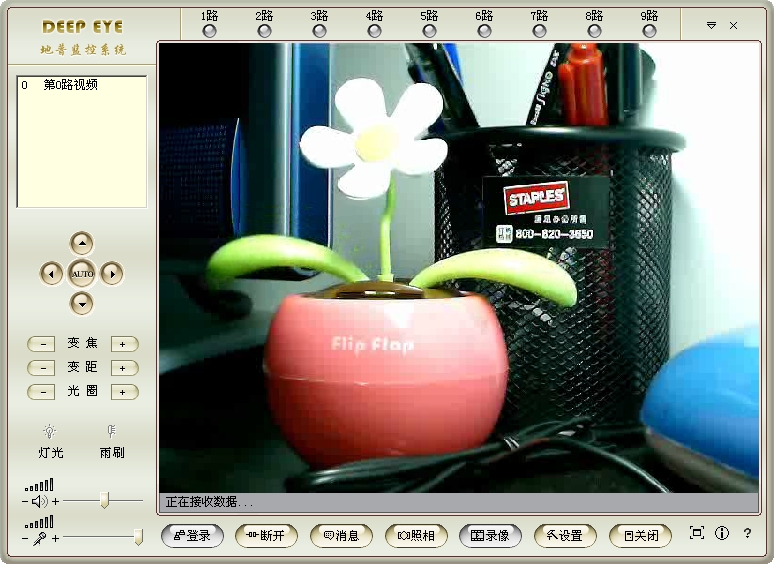
Task: Click the question mark help icon
Action: [x=747, y=534]
